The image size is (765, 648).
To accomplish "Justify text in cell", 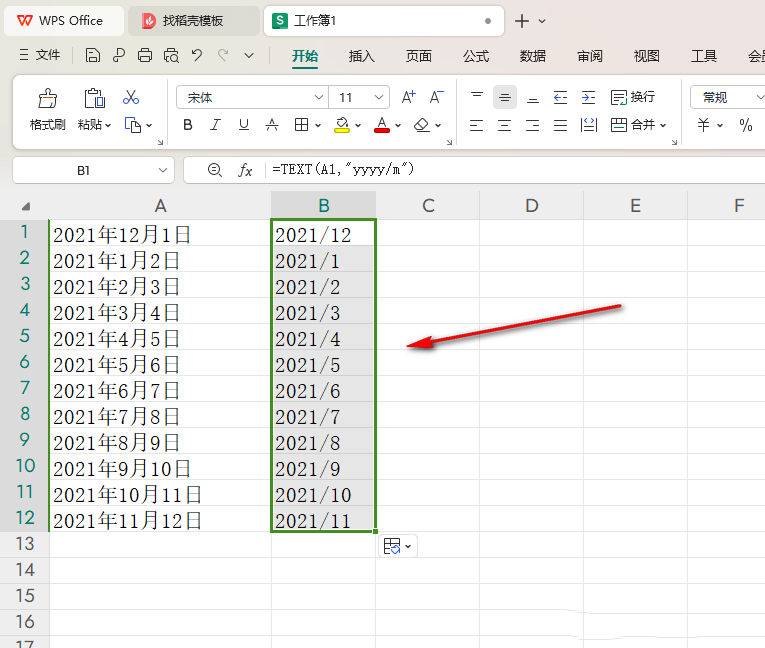I will [561, 125].
